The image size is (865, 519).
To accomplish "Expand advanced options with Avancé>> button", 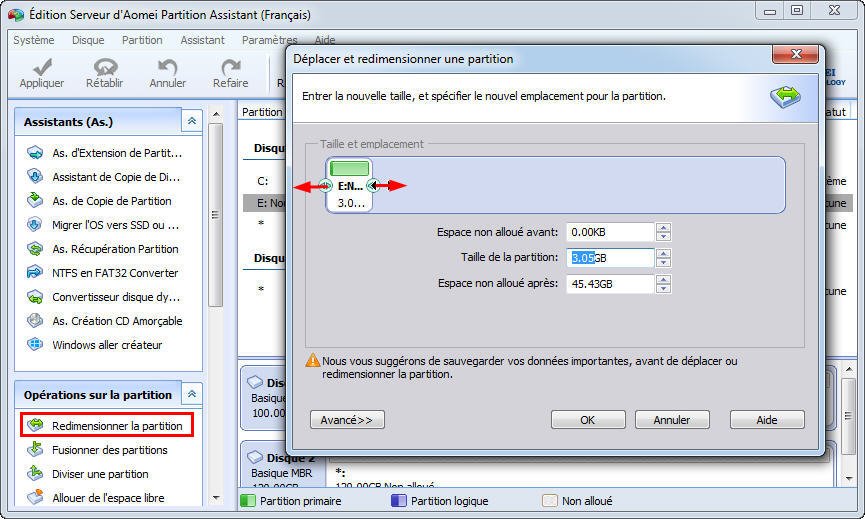I will pyautogui.click(x=347, y=420).
